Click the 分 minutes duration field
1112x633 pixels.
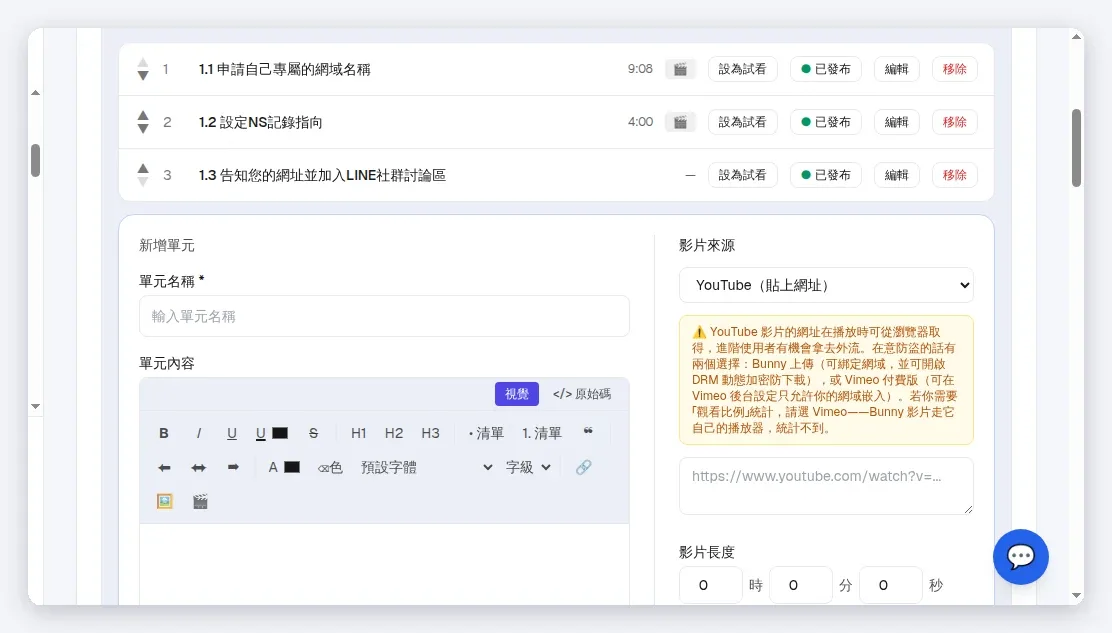(x=801, y=586)
